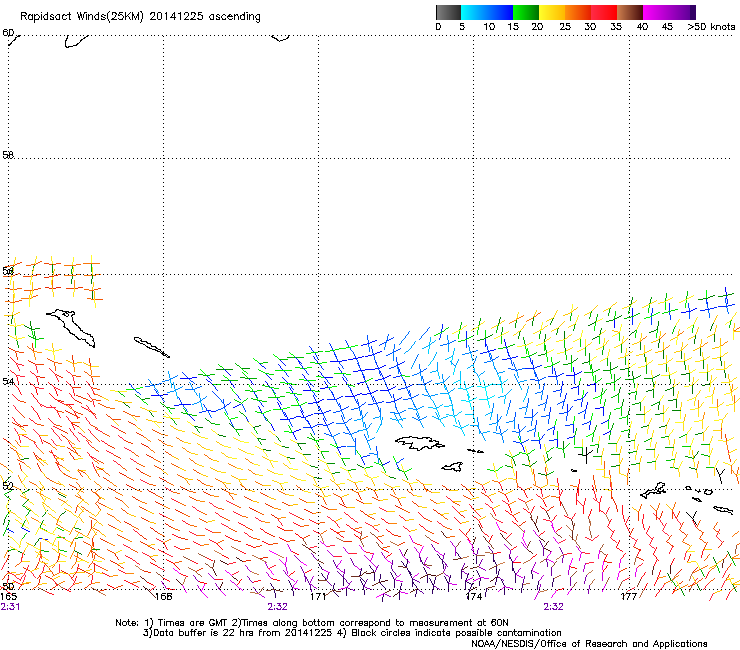
Task: Pick the yellow 20-25 knots legend color
Action: [x=552, y=12]
